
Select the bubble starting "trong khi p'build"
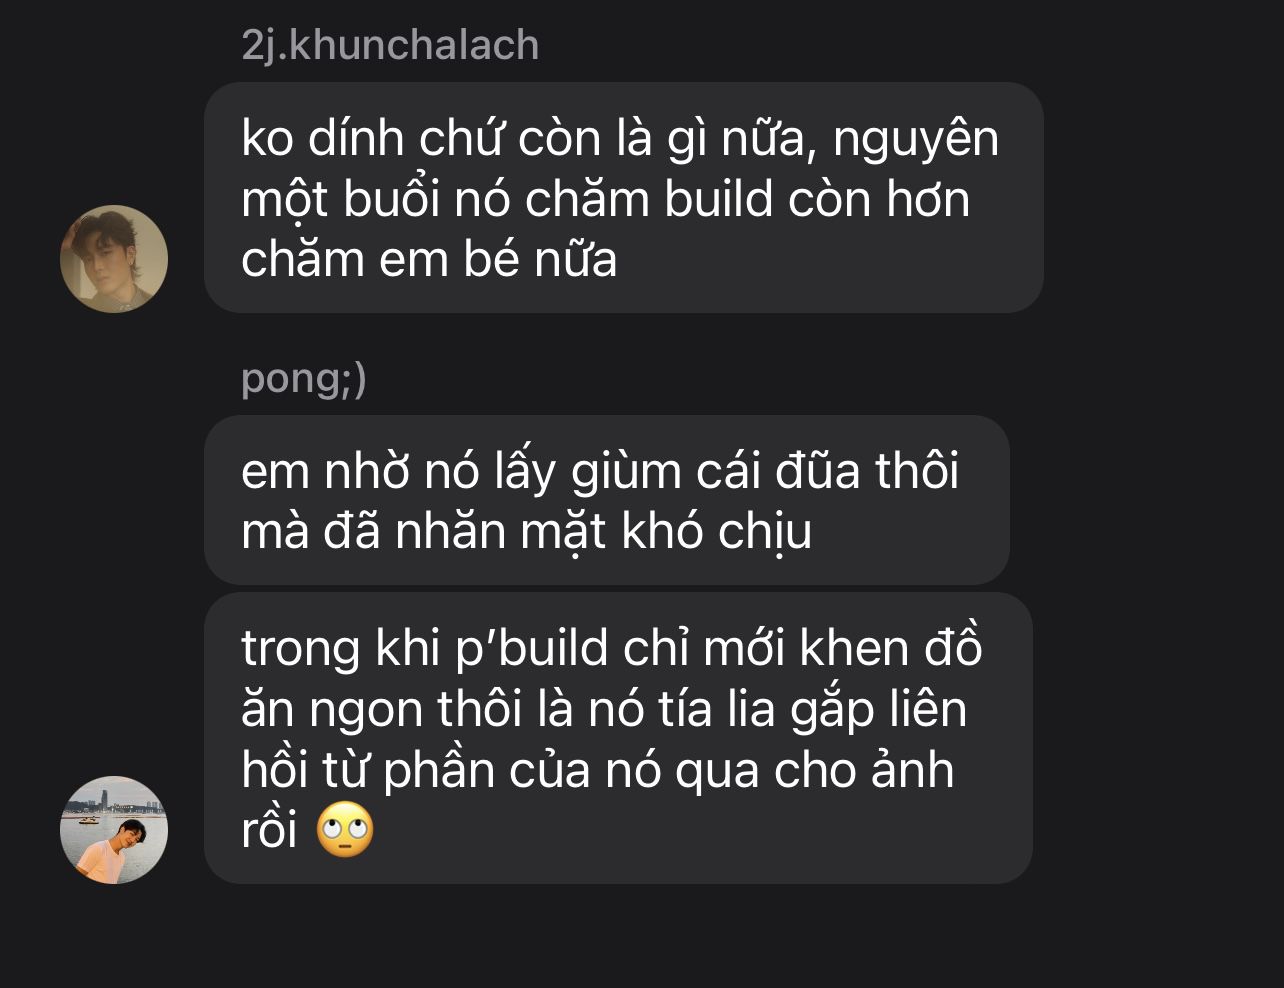click(618, 738)
